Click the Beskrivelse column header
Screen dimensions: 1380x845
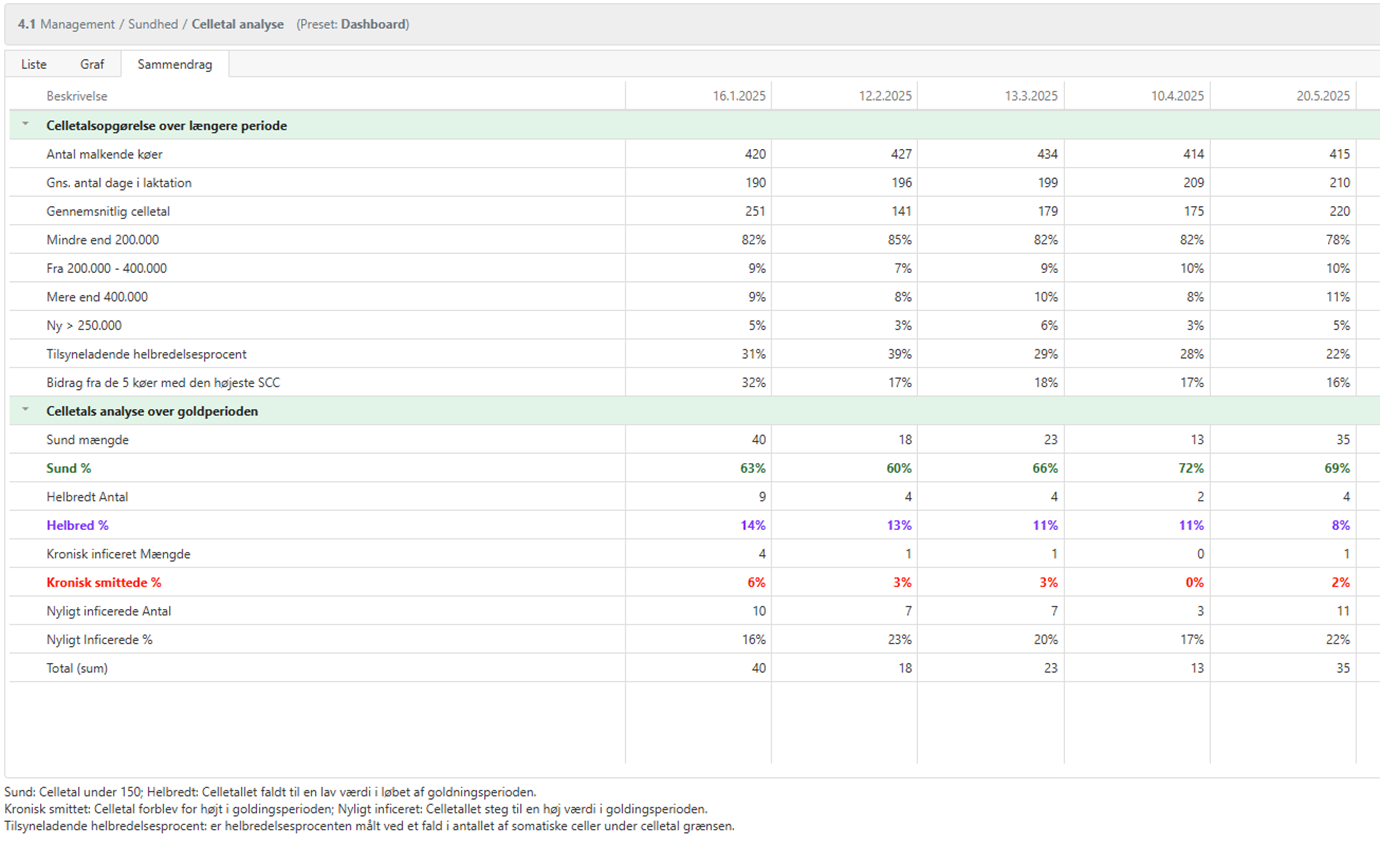tap(77, 96)
